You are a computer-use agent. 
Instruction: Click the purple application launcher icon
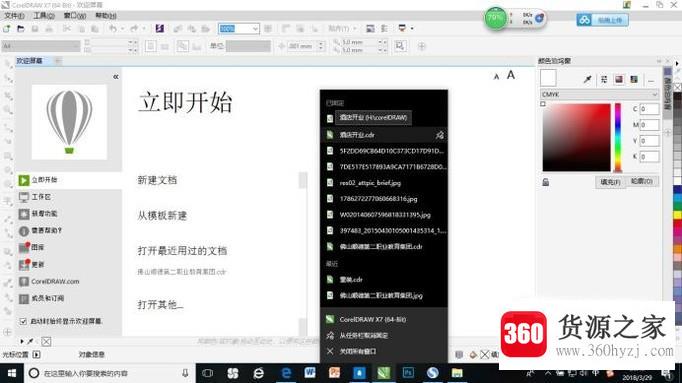[x=160, y=29]
